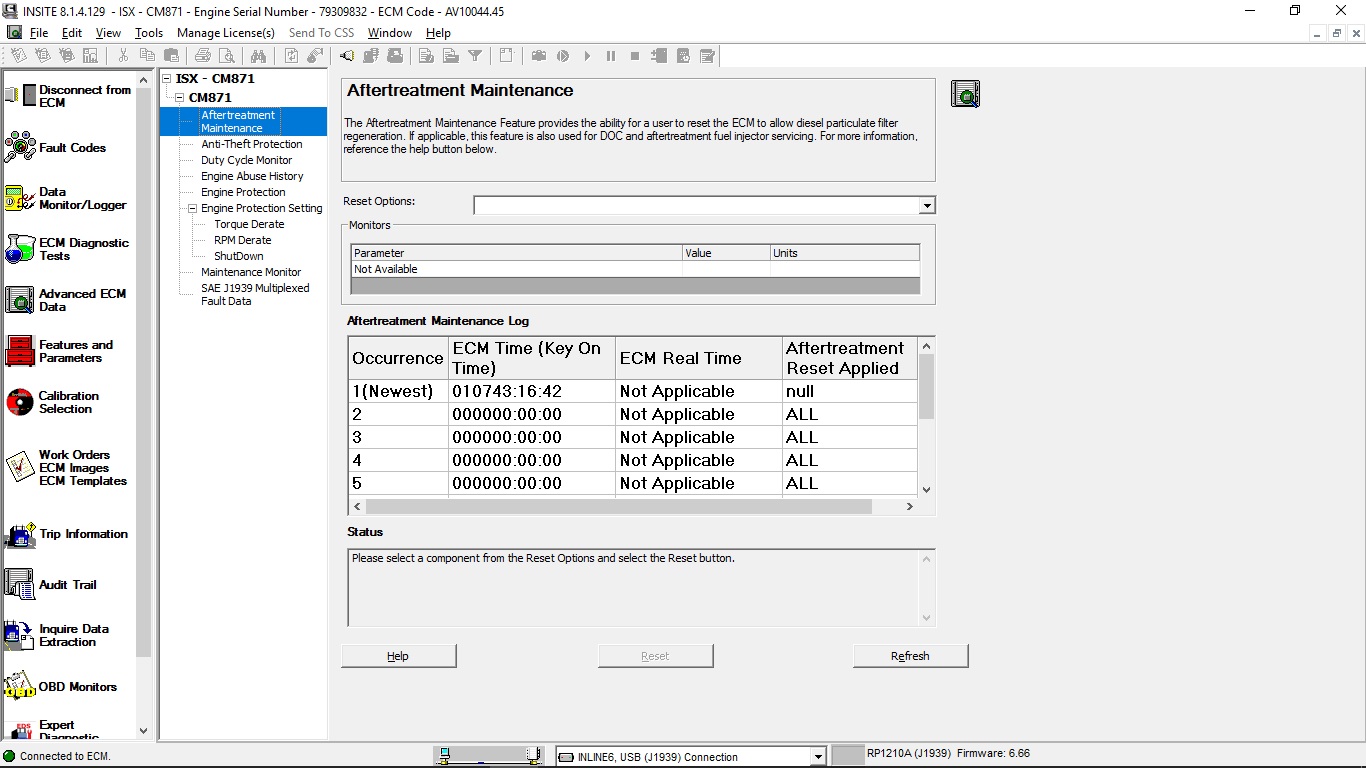Collapse the Engine Protection Setting node

192,208
